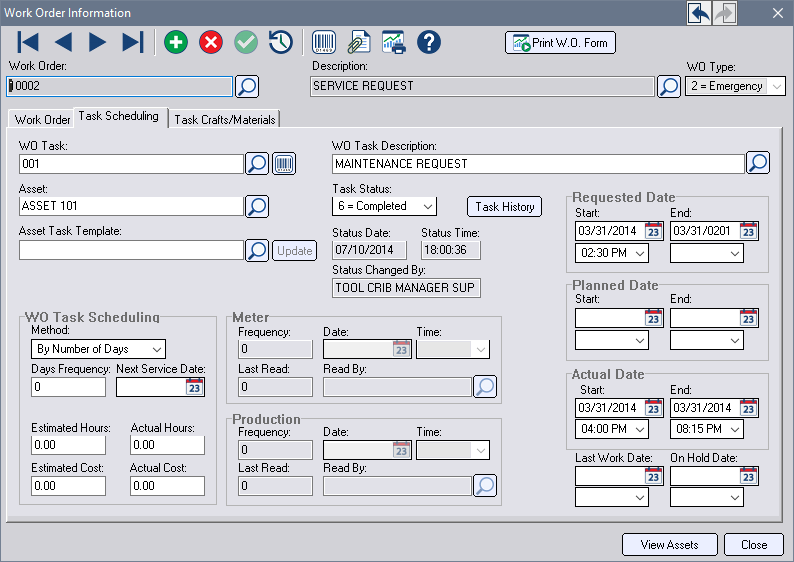794x562 pixels.
Task: Click the Days Frequency input field
Action: tap(69, 387)
